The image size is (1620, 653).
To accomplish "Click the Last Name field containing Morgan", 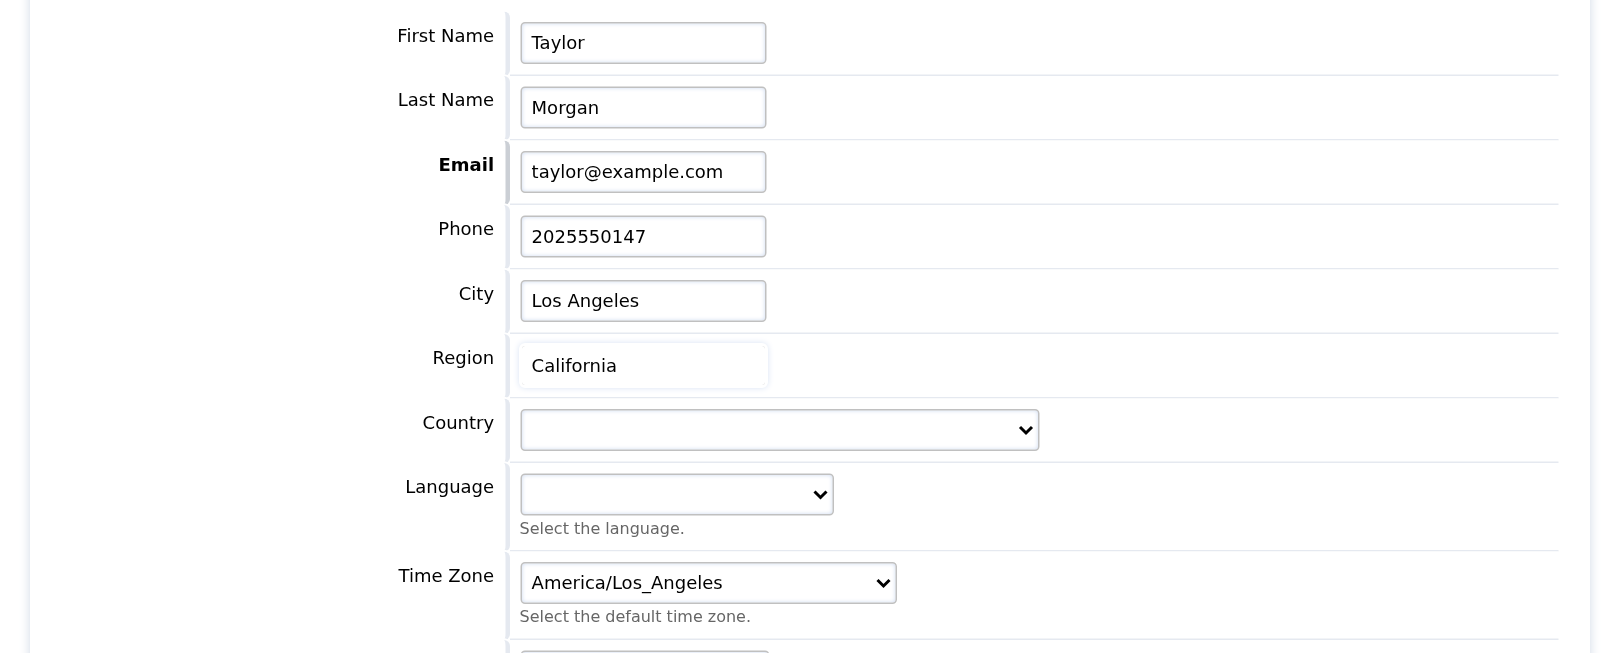I will (643, 107).
